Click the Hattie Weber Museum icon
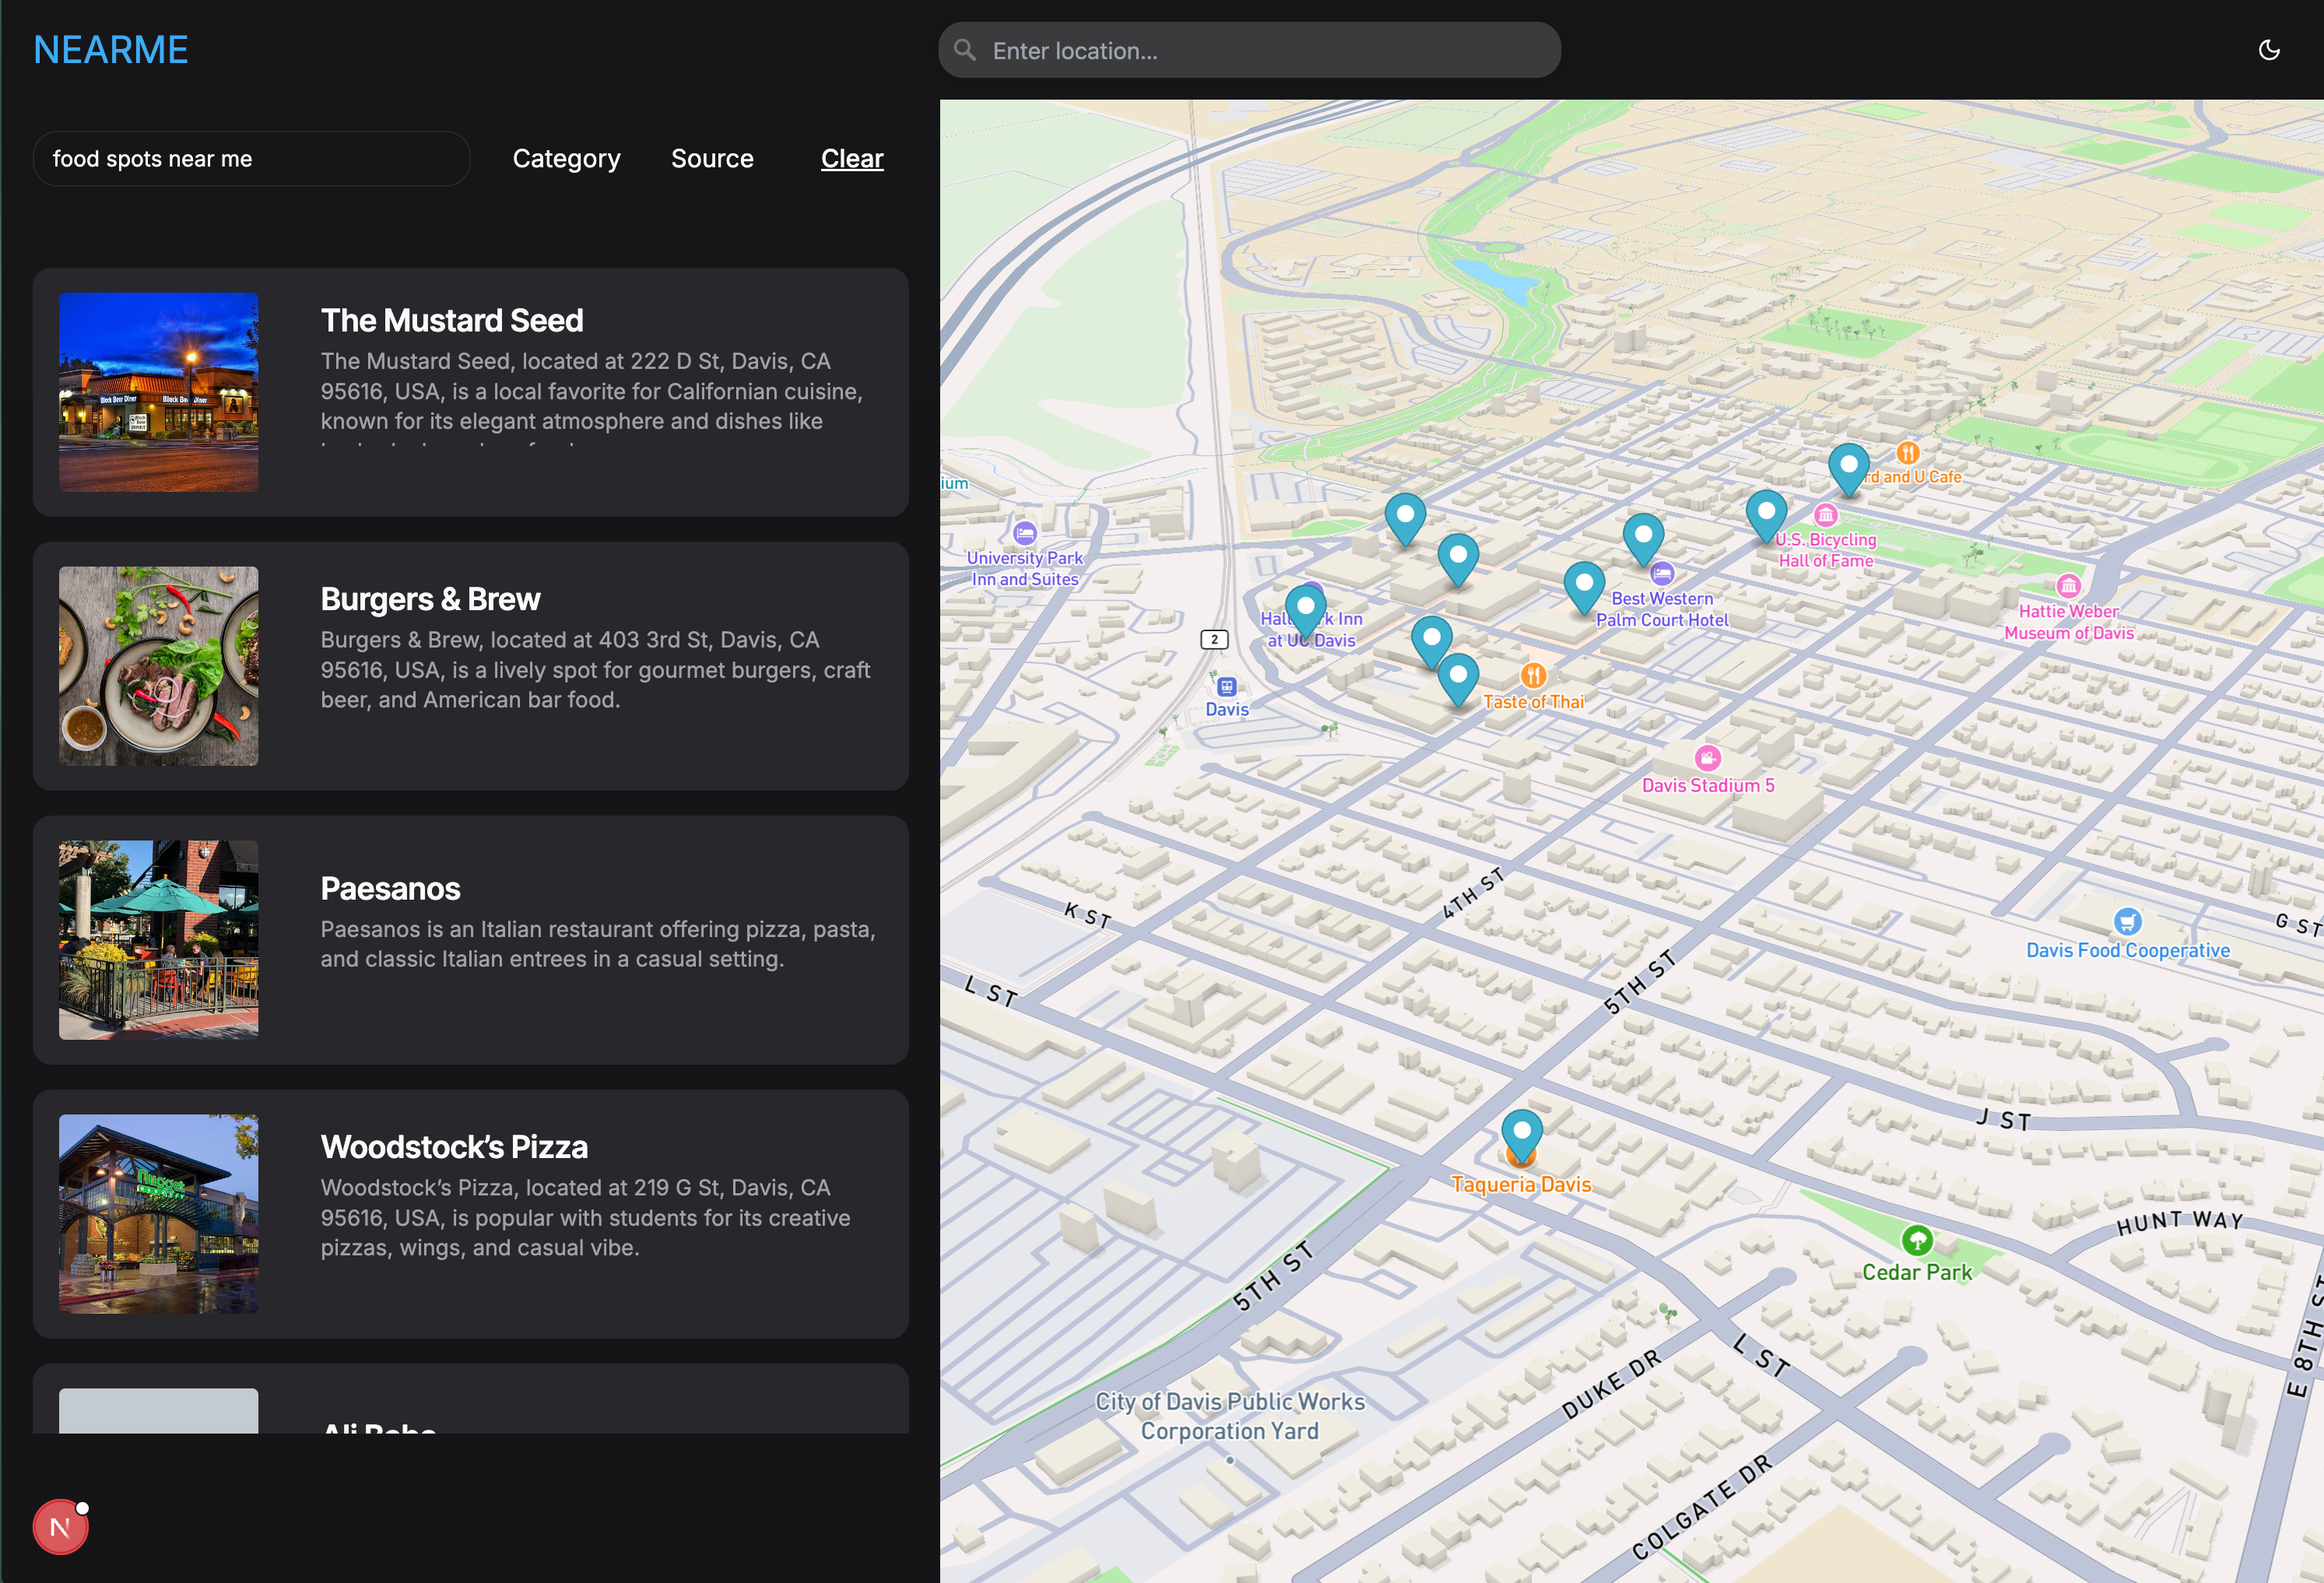Screen dimensions: 2324x1583 tap(2068, 585)
